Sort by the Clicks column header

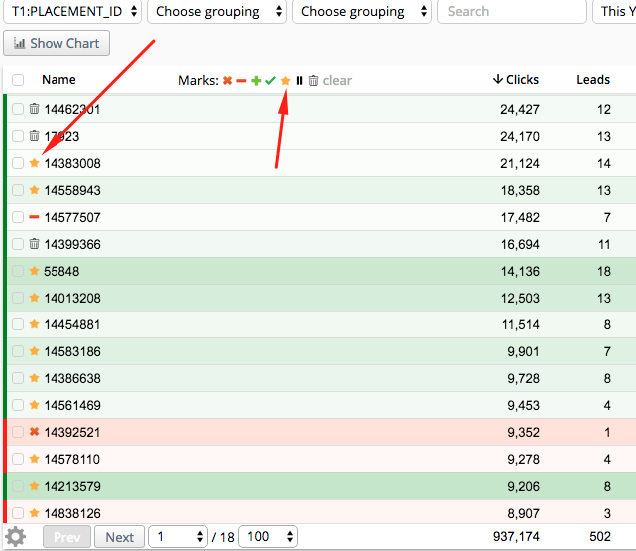(x=516, y=80)
